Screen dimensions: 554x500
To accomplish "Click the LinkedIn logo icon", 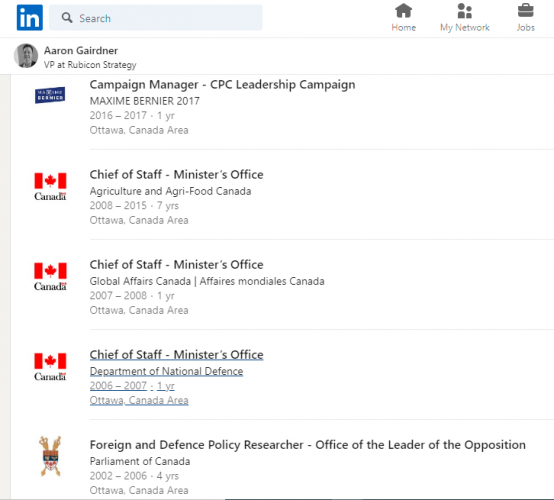I will (30, 18).
